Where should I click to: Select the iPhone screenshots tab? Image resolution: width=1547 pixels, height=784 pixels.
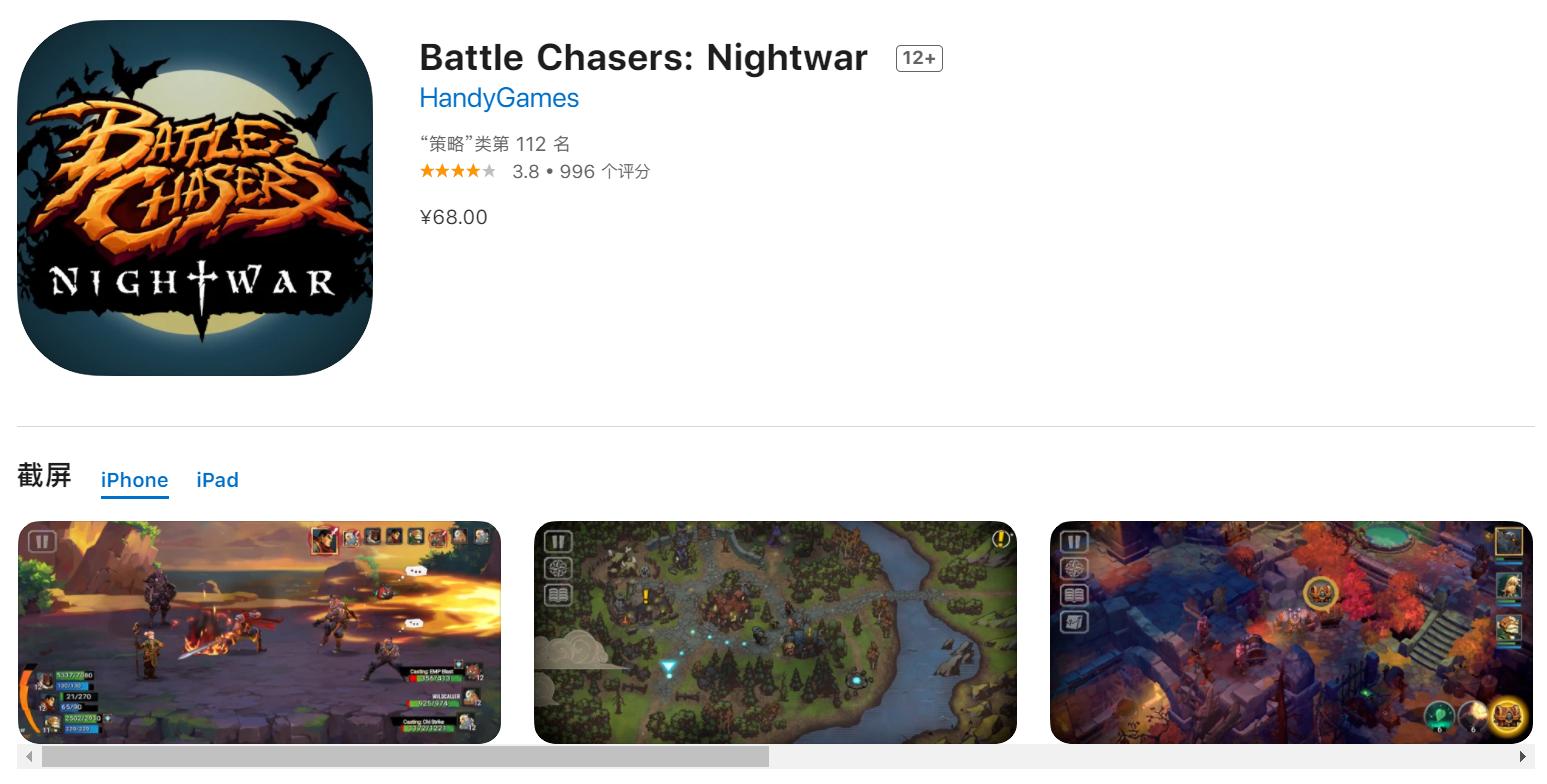pyautogui.click(x=134, y=480)
